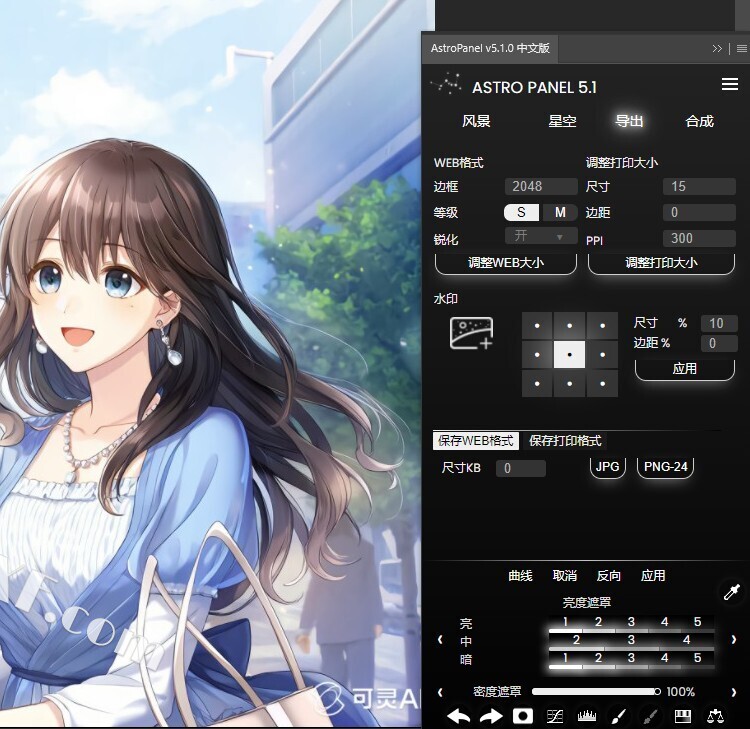Viewport: 750px width, 729px height.
Task: Open the 锐化 sharpening dropdown
Action: click(x=541, y=237)
